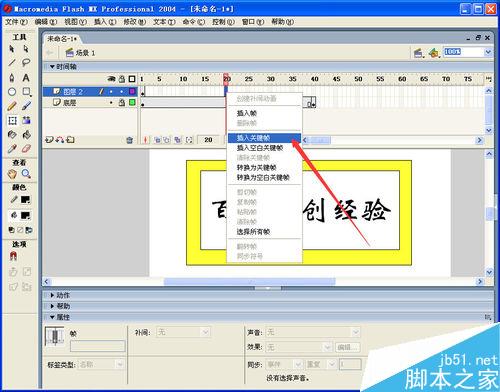Toggle visibility dot of the bottom layer
Screen dimensions: 500x392
(111, 103)
